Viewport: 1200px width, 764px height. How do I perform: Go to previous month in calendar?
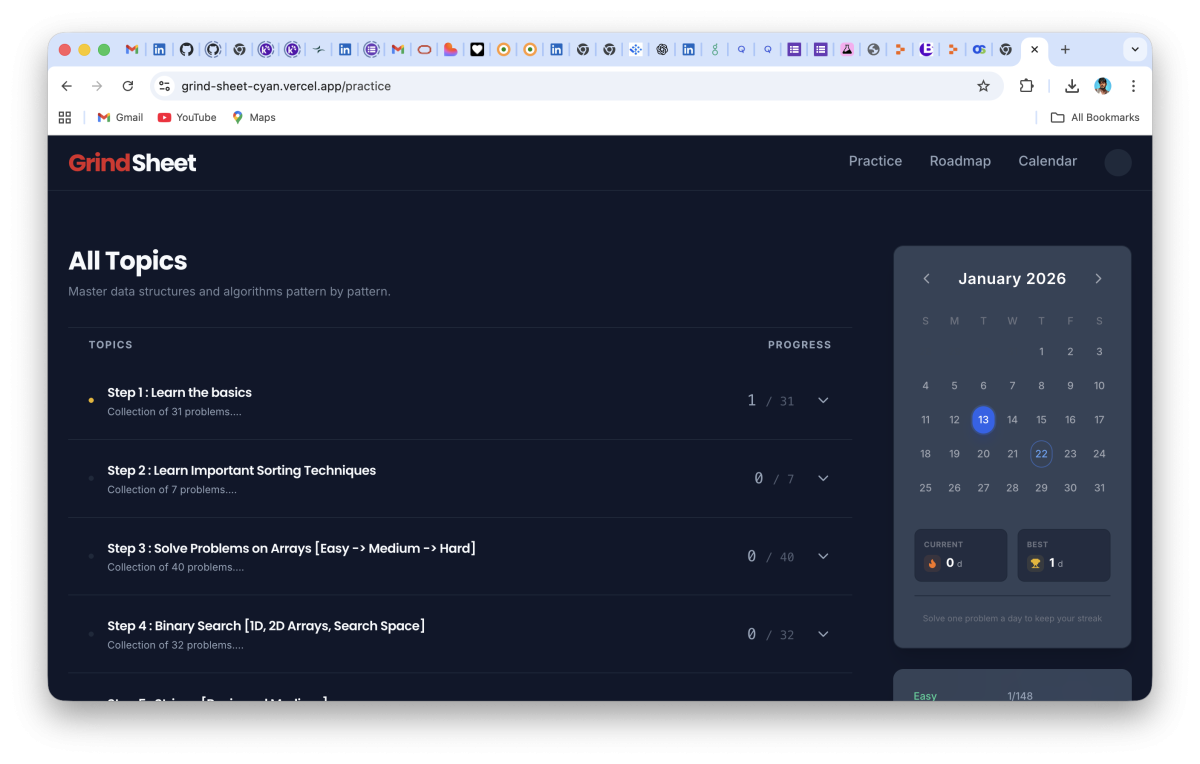tap(926, 279)
